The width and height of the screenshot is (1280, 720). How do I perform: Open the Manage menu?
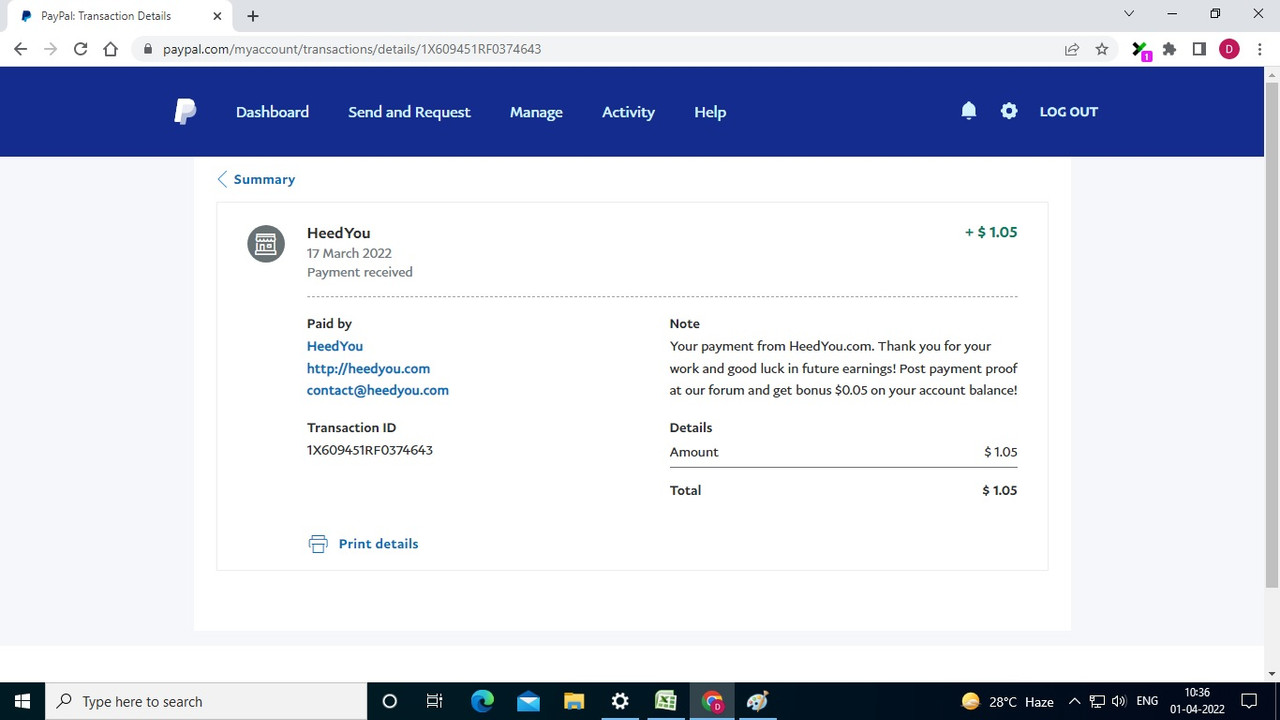(536, 112)
